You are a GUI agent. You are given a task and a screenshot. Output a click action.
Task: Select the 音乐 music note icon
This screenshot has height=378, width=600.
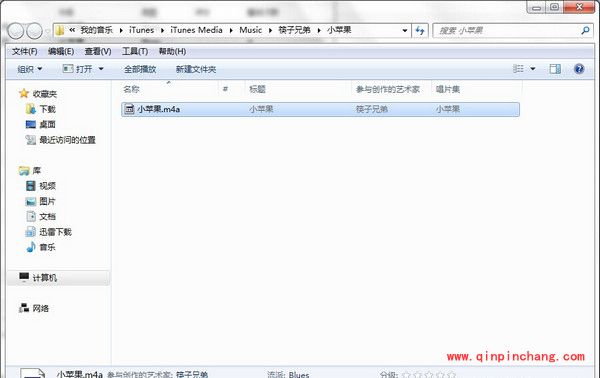pos(31,247)
